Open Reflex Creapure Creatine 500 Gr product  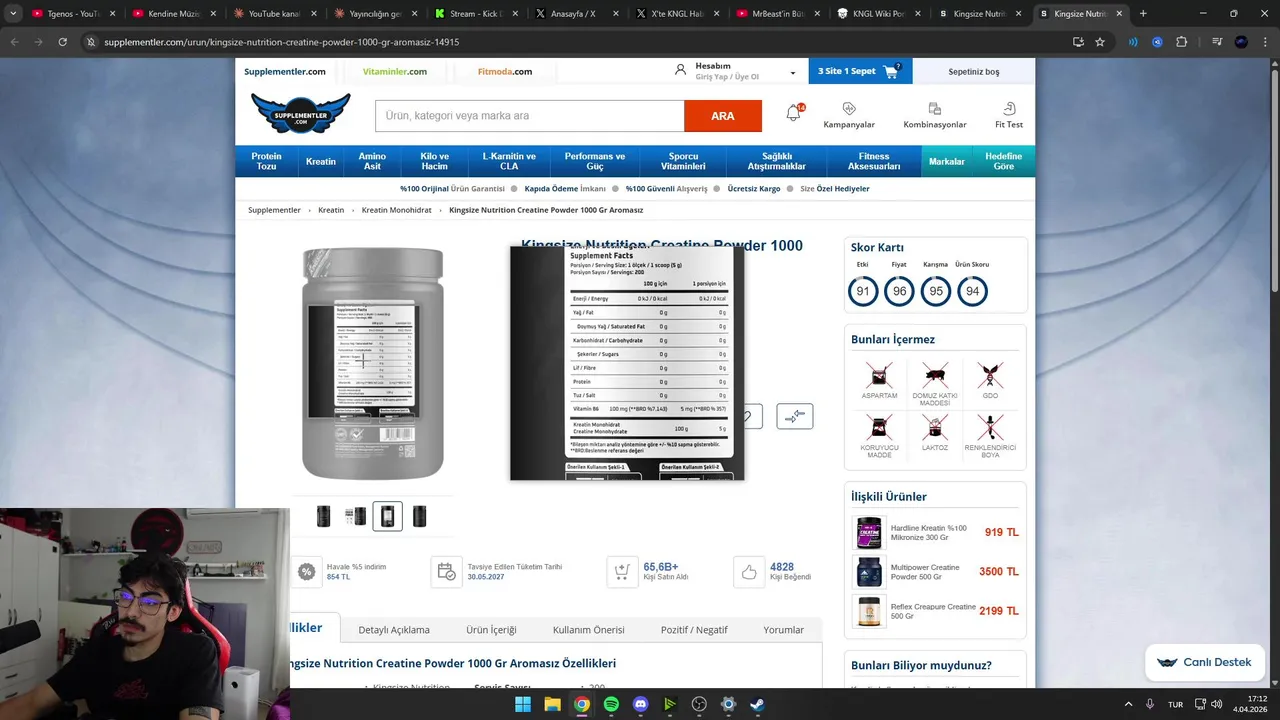(x=936, y=611)
